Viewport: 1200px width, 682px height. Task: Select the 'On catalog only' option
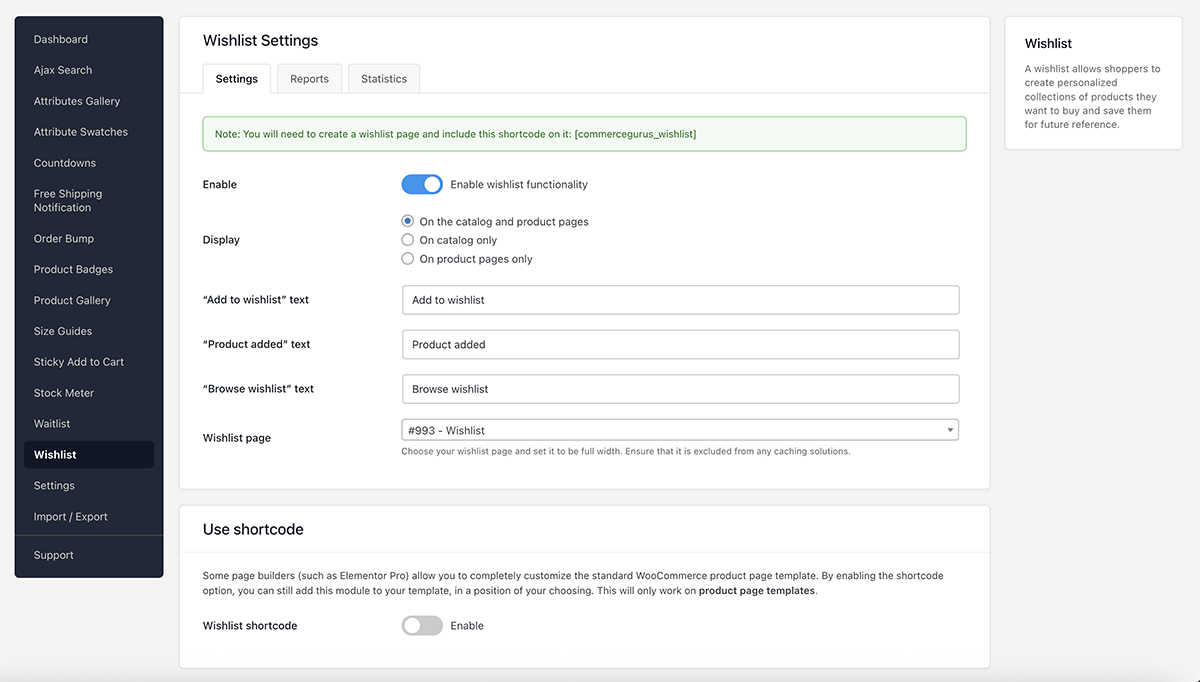pyautogui.click(x=407, y=239)
